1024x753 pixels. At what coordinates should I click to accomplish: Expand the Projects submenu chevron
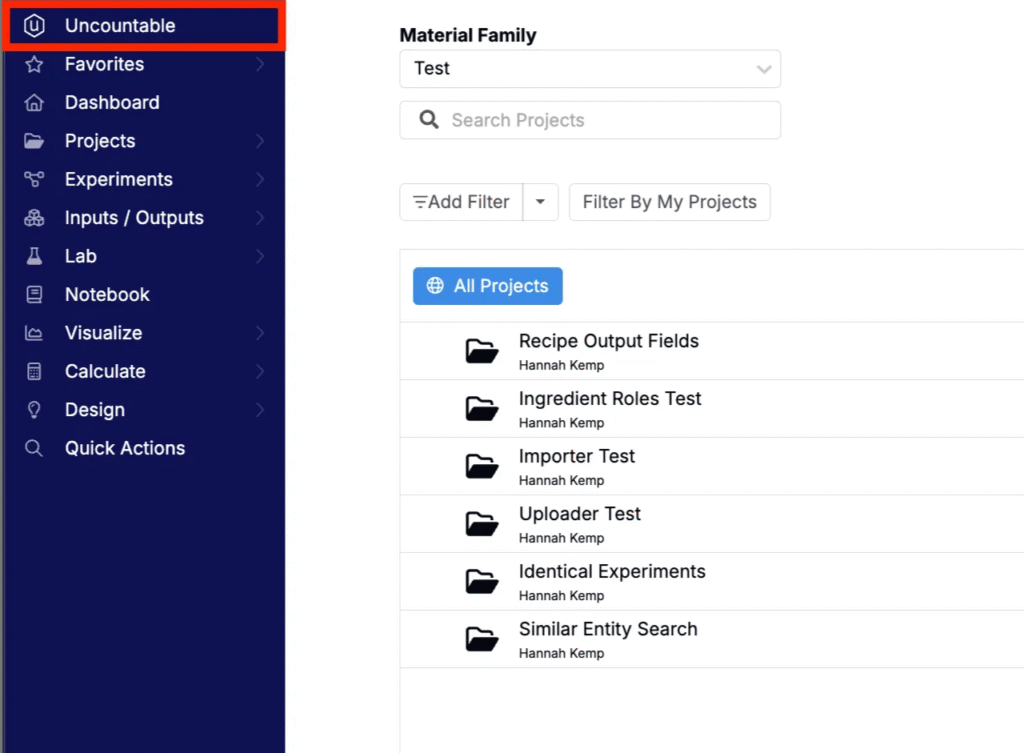tap(260, 141)
